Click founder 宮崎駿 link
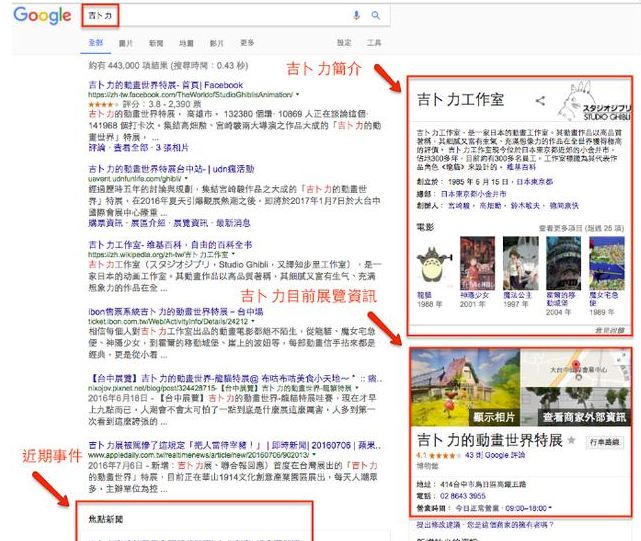 [459, 205]
